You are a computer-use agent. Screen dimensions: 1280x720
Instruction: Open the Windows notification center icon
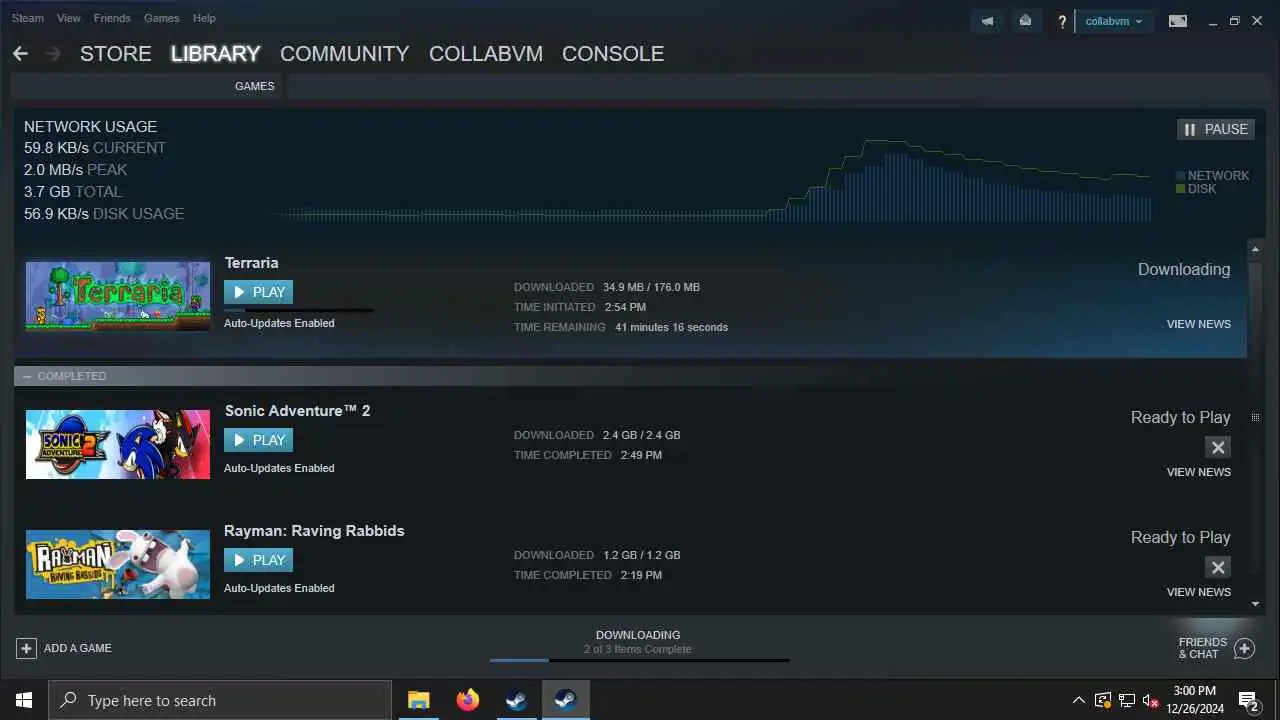click(1248, 700)
